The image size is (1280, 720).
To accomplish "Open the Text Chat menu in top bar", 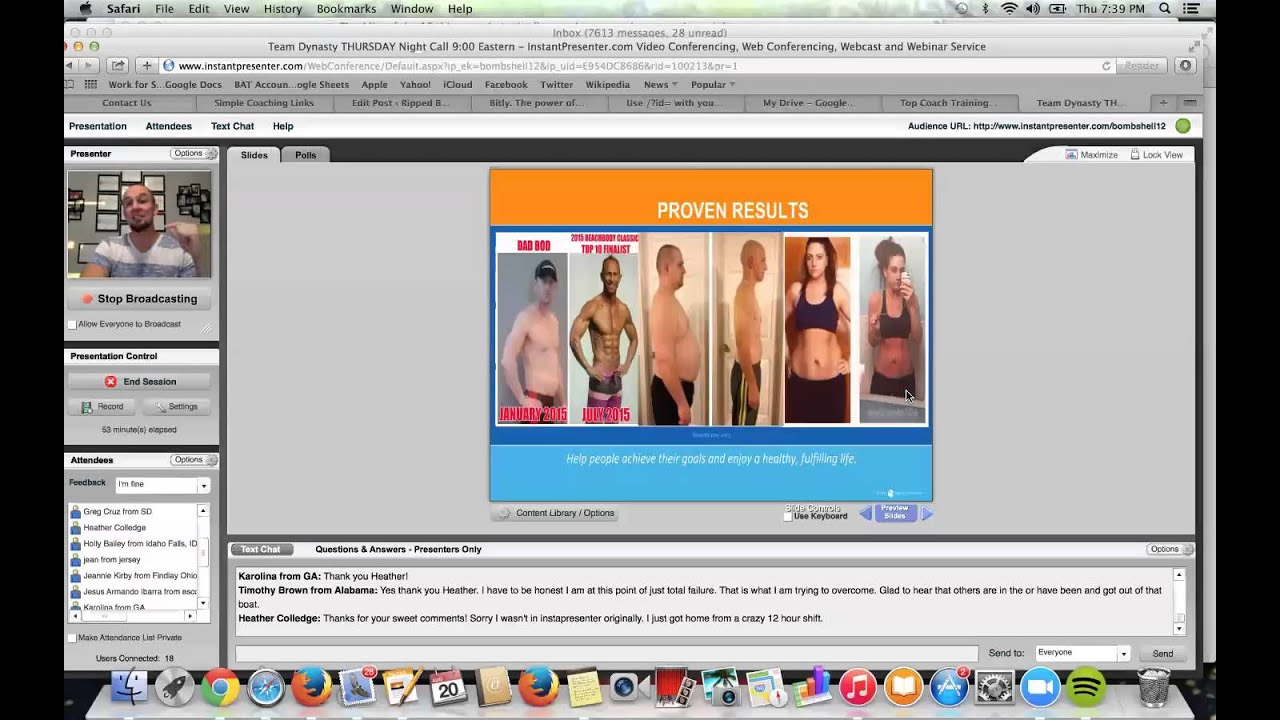I will pyautogui.click(x=232, y=126).
